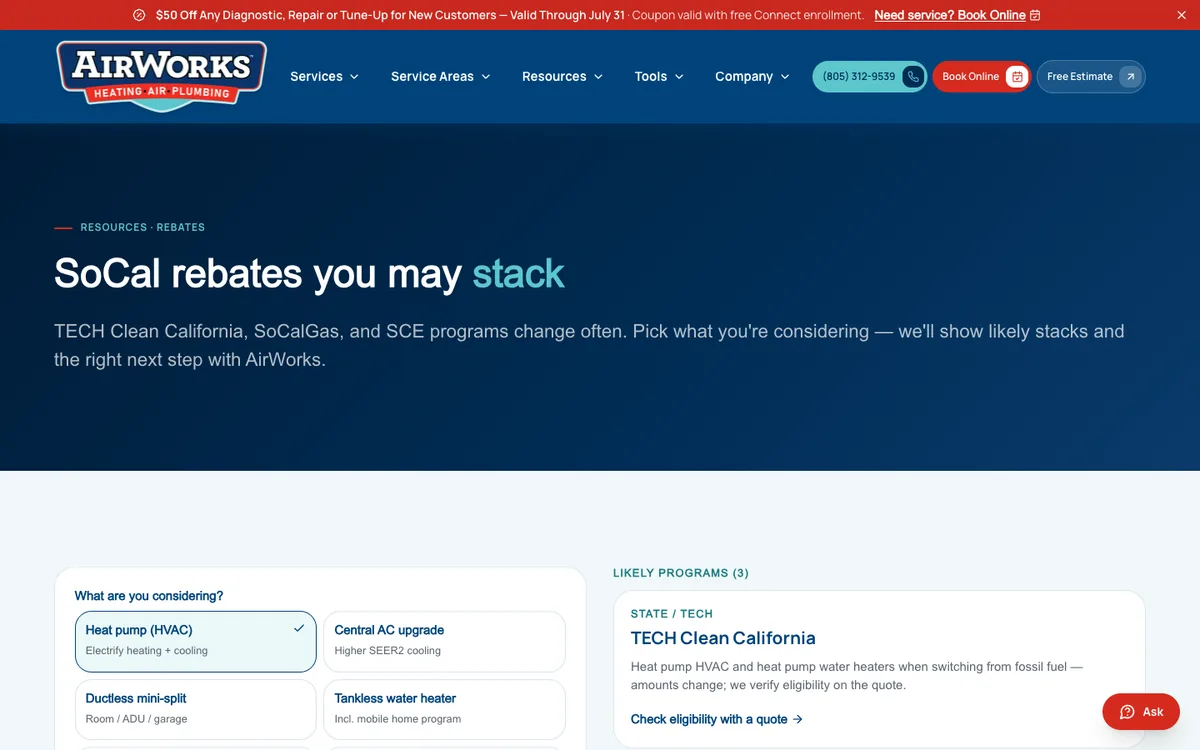Select Central AC upgrade option
The width and height of the screenshot is (1200, 750).
click(444, 641)
